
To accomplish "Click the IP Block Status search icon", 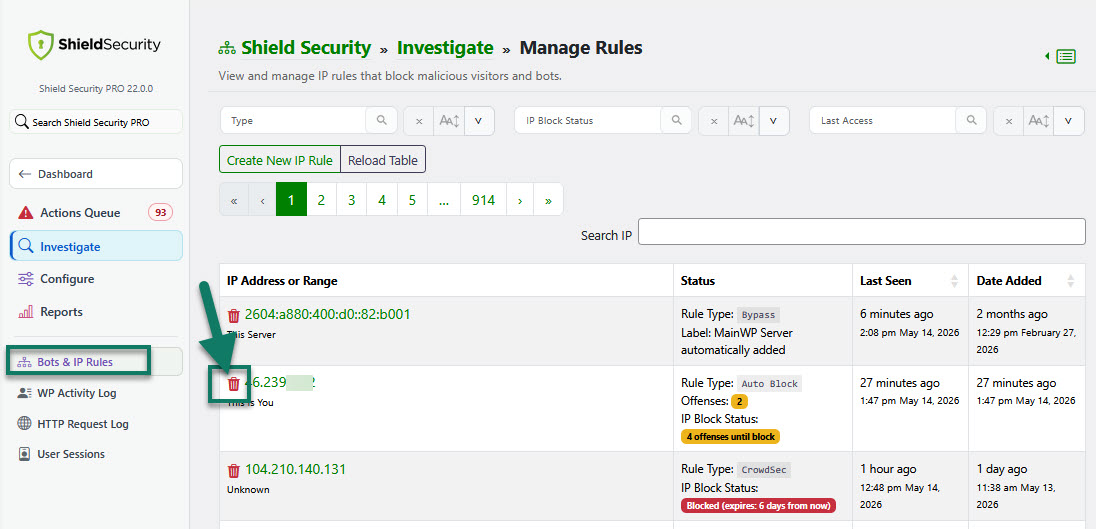I will [x=677, y=120].
